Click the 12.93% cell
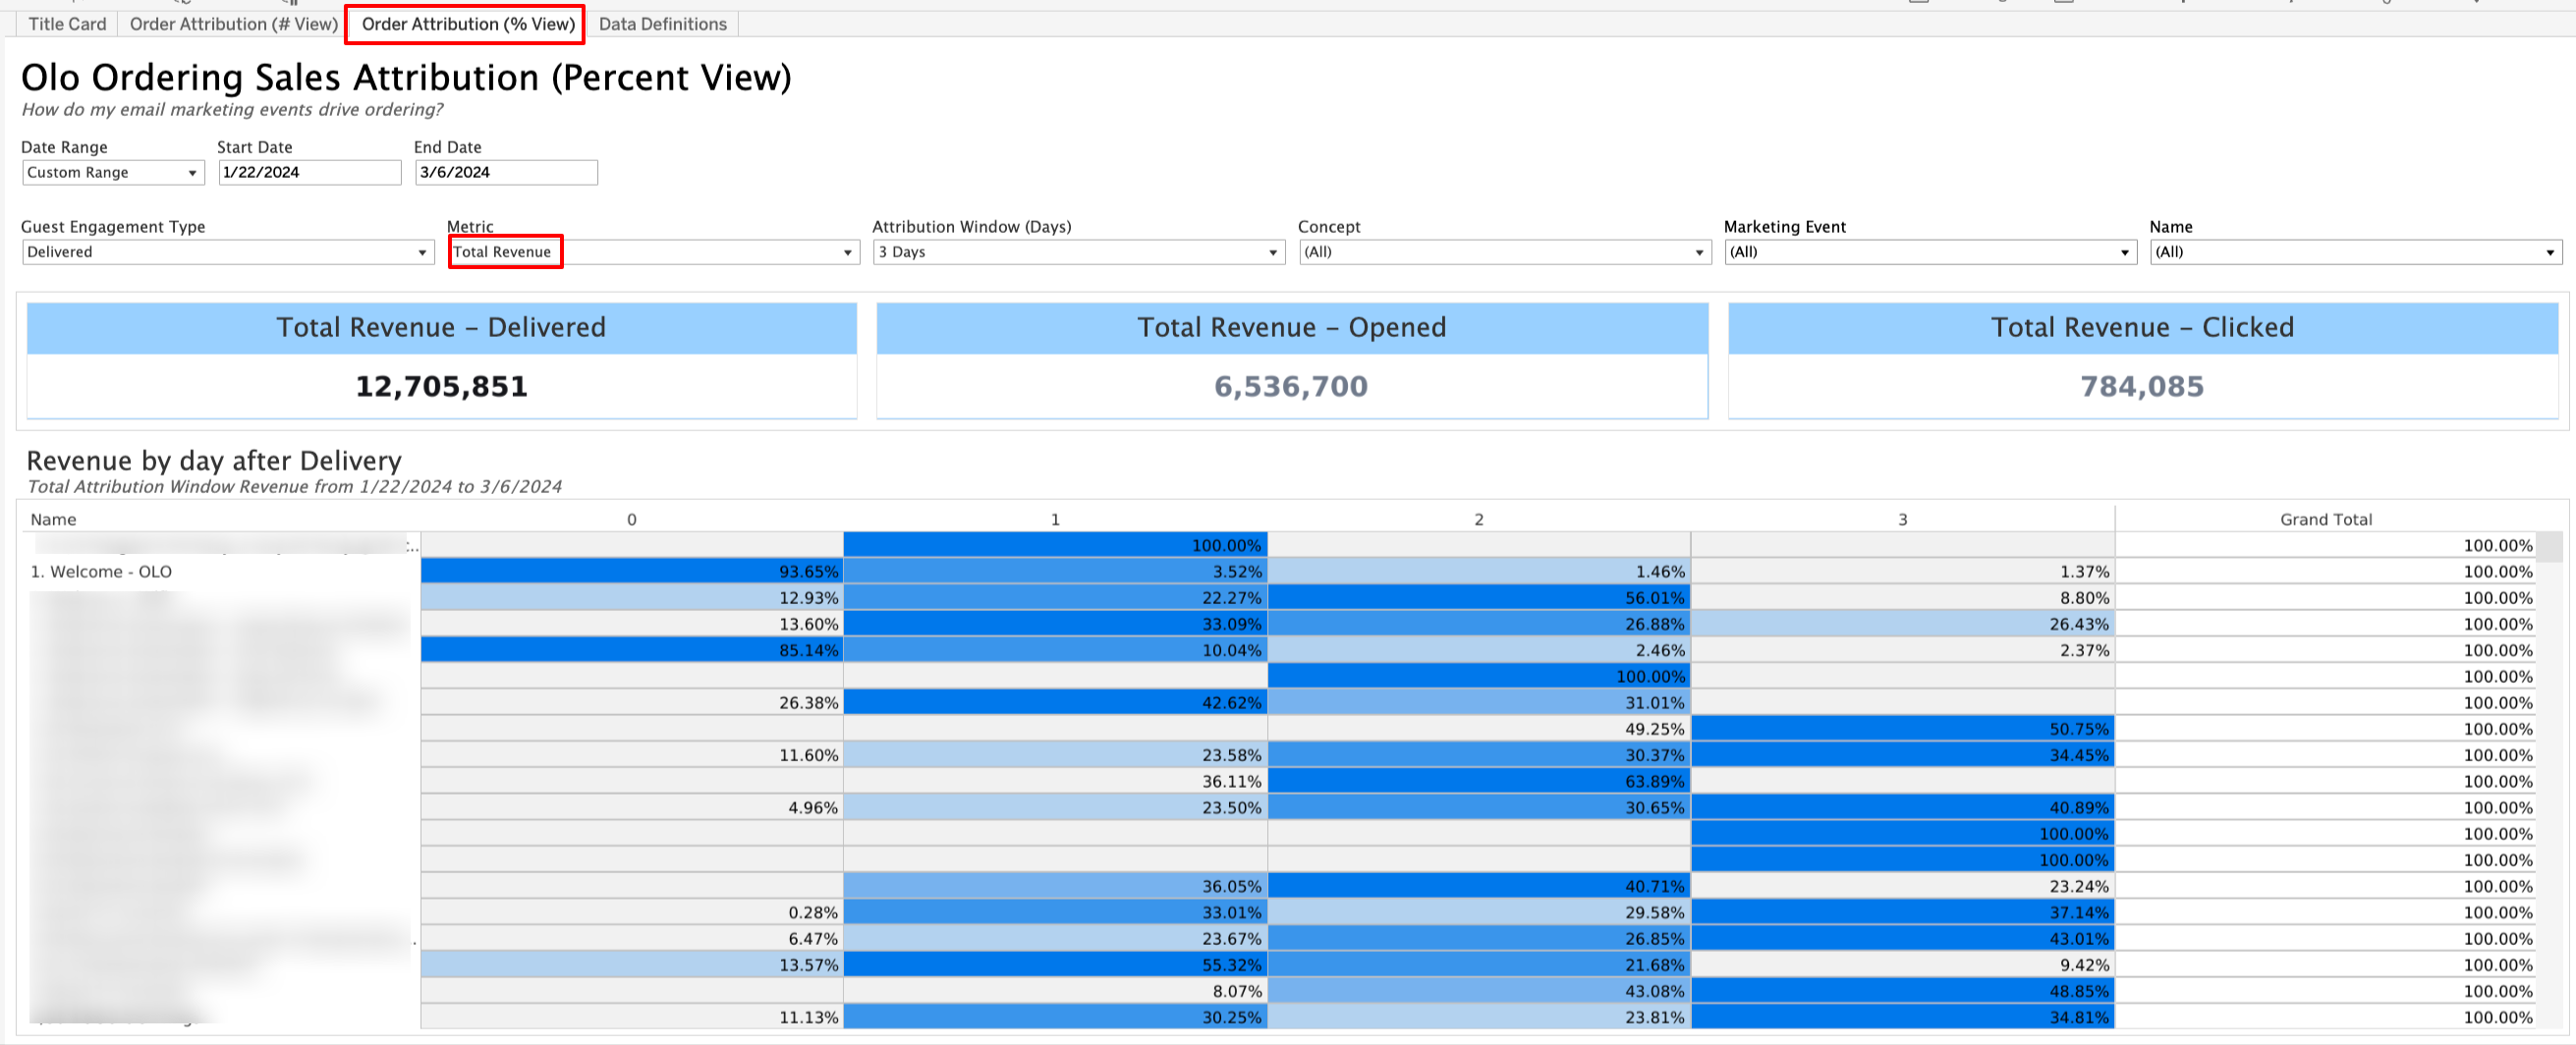Viewport: 2576px width, 1045px height. click(x=632, y=598)
